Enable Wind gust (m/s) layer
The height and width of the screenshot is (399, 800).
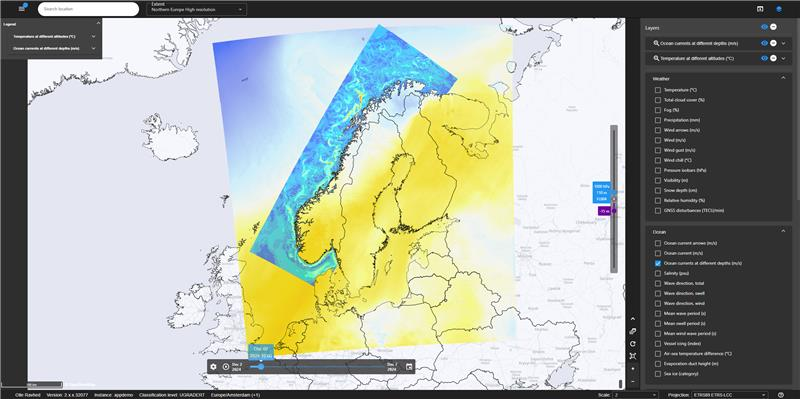[x=658, y=150]
